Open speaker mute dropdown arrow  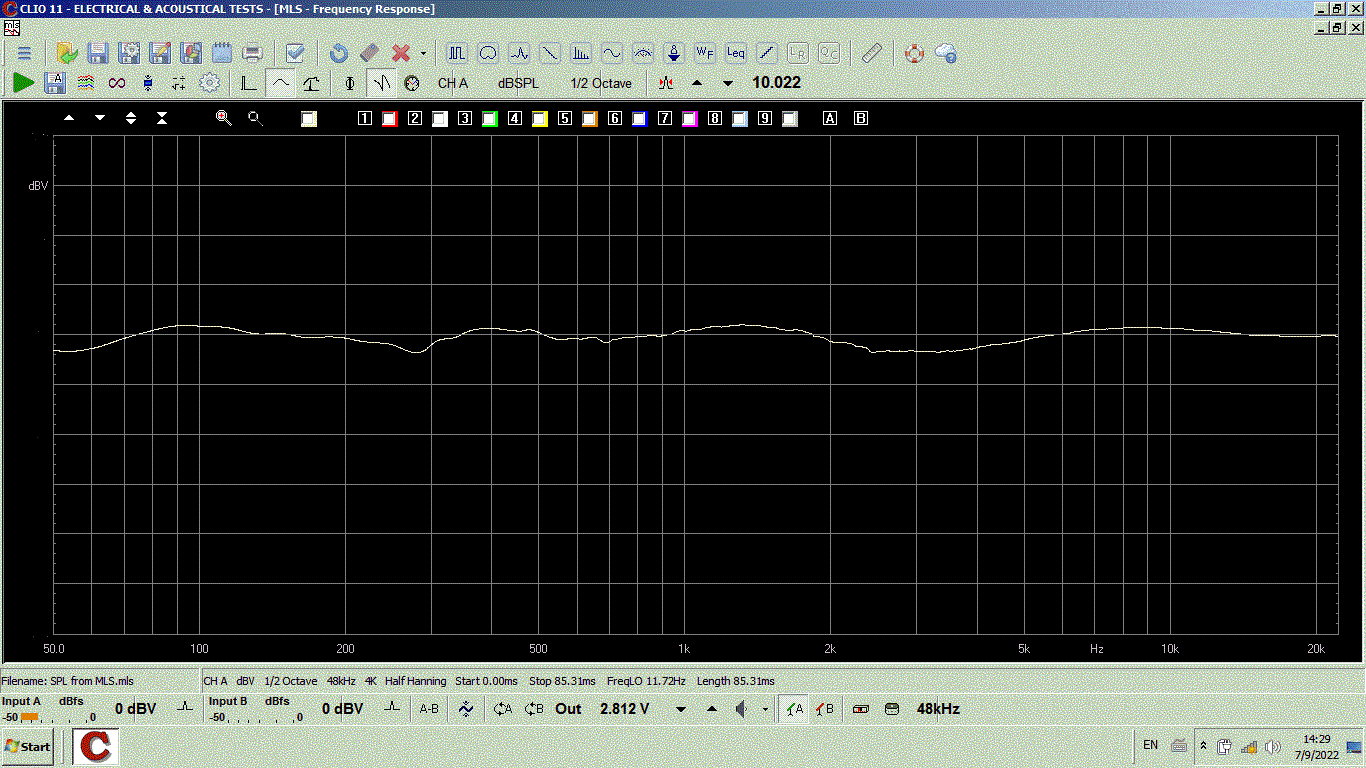pyautogui.click(x=765, y=709)
